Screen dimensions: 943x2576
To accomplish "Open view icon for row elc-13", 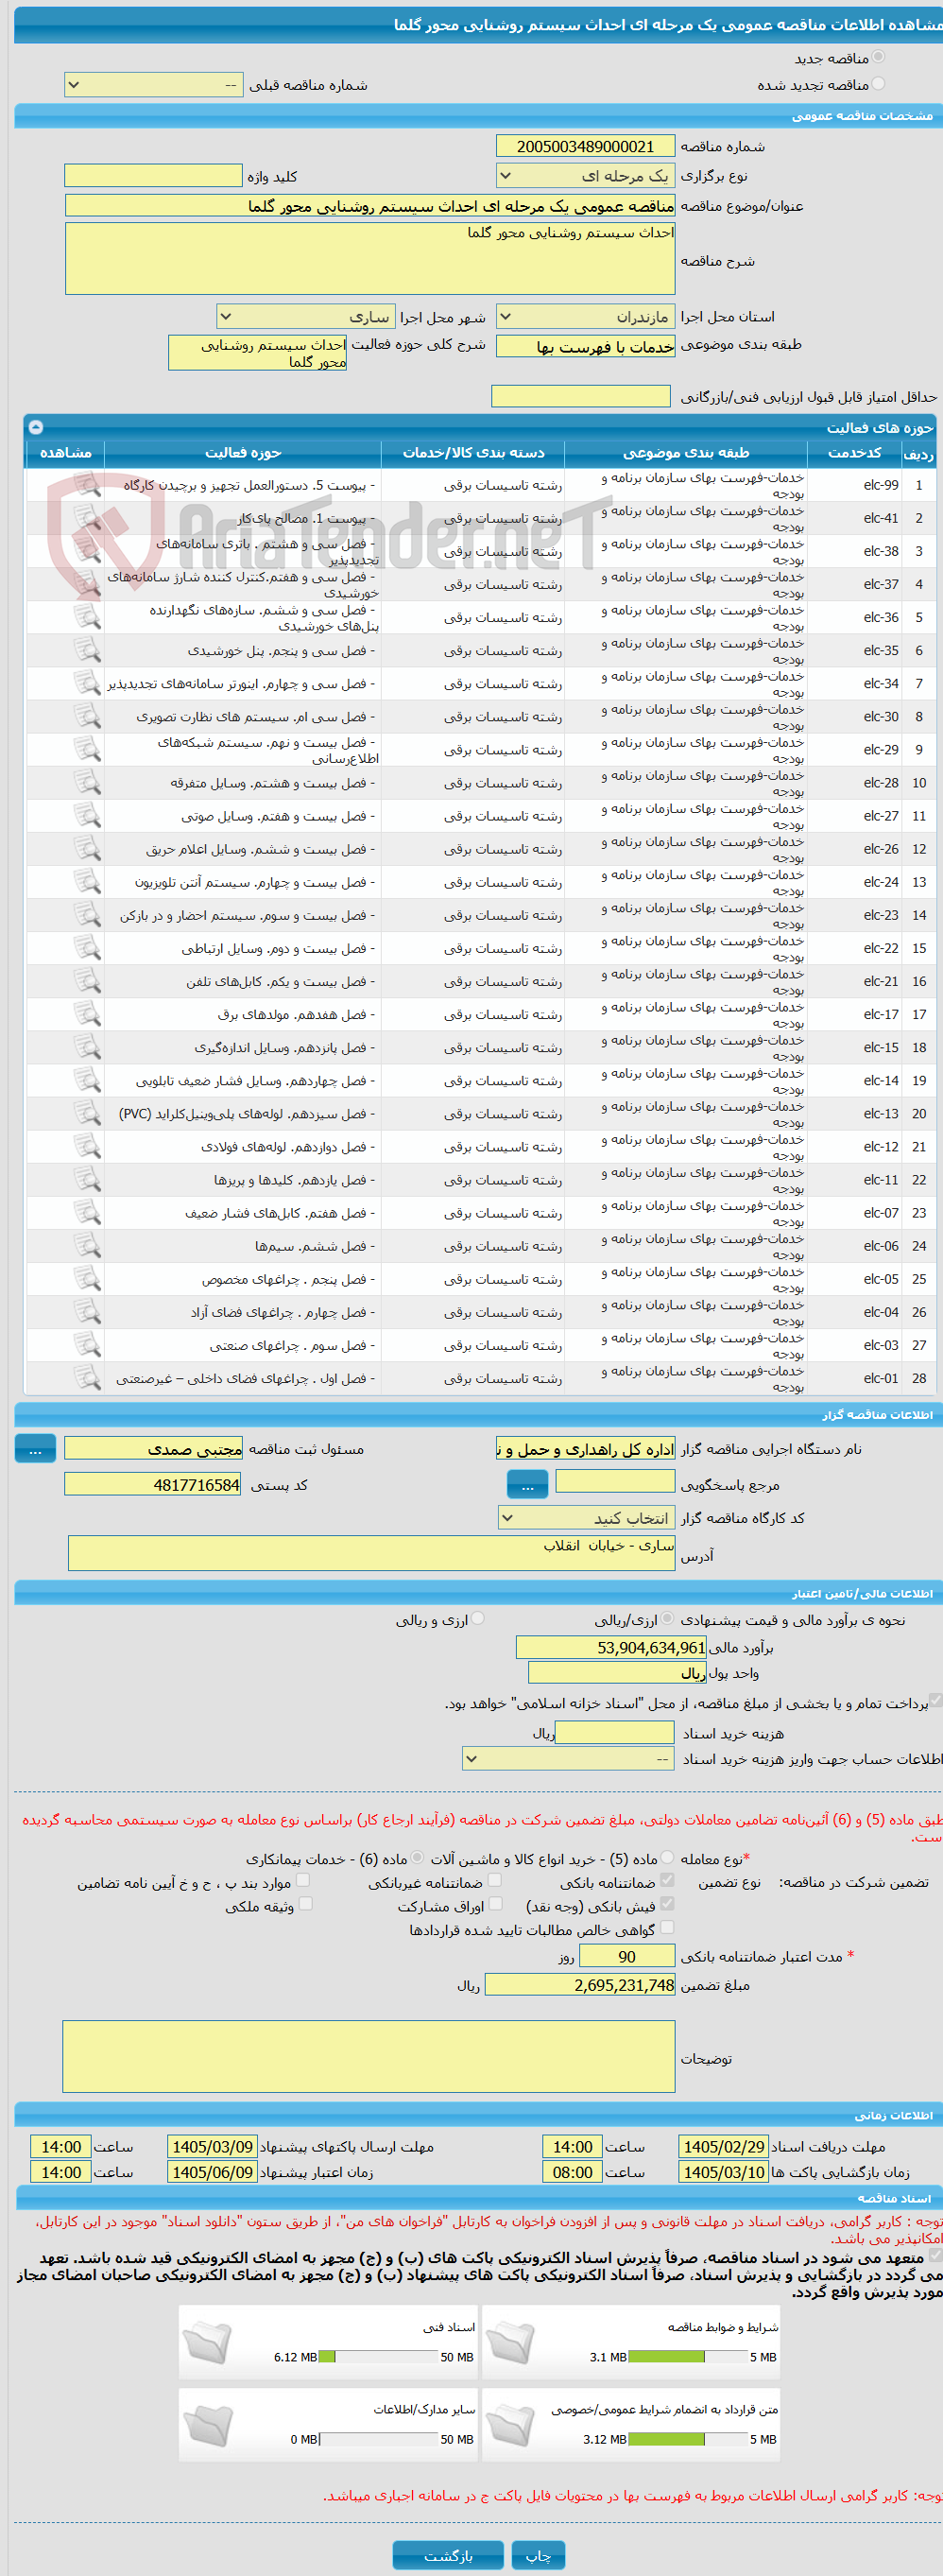I will (88, 1112).
